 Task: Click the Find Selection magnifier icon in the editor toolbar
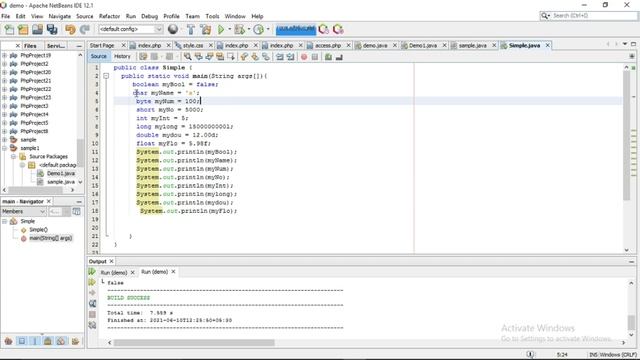[187, 57]
